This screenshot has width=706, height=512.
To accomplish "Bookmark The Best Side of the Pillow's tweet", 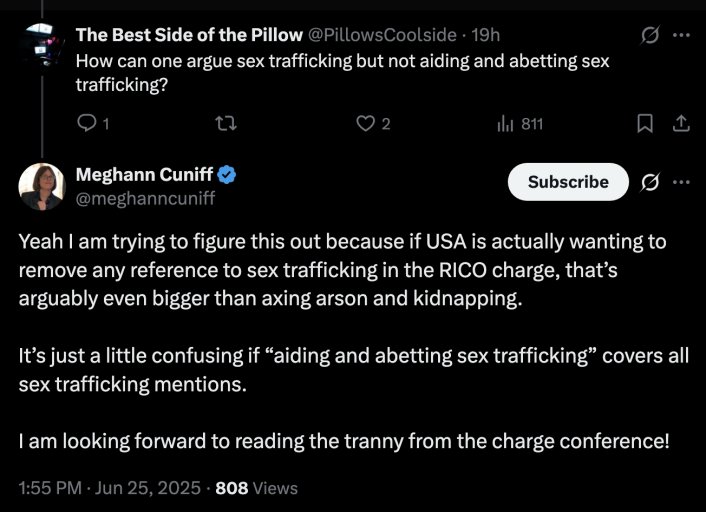I will 646,124.
